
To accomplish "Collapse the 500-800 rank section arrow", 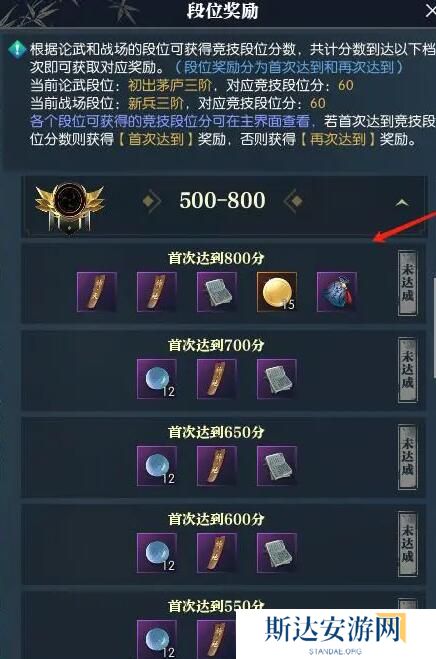I will point(402,203).
